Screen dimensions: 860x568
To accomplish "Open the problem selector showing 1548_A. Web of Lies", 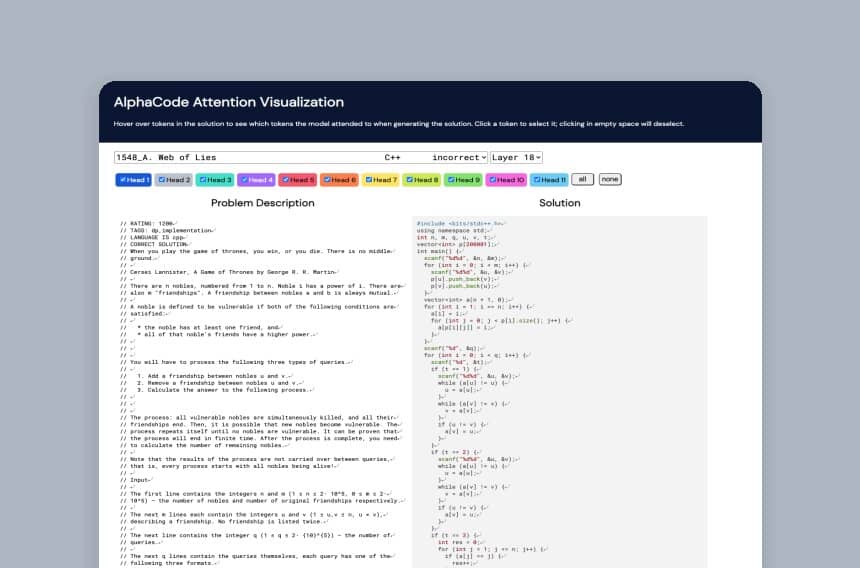I will pos(301,157).
